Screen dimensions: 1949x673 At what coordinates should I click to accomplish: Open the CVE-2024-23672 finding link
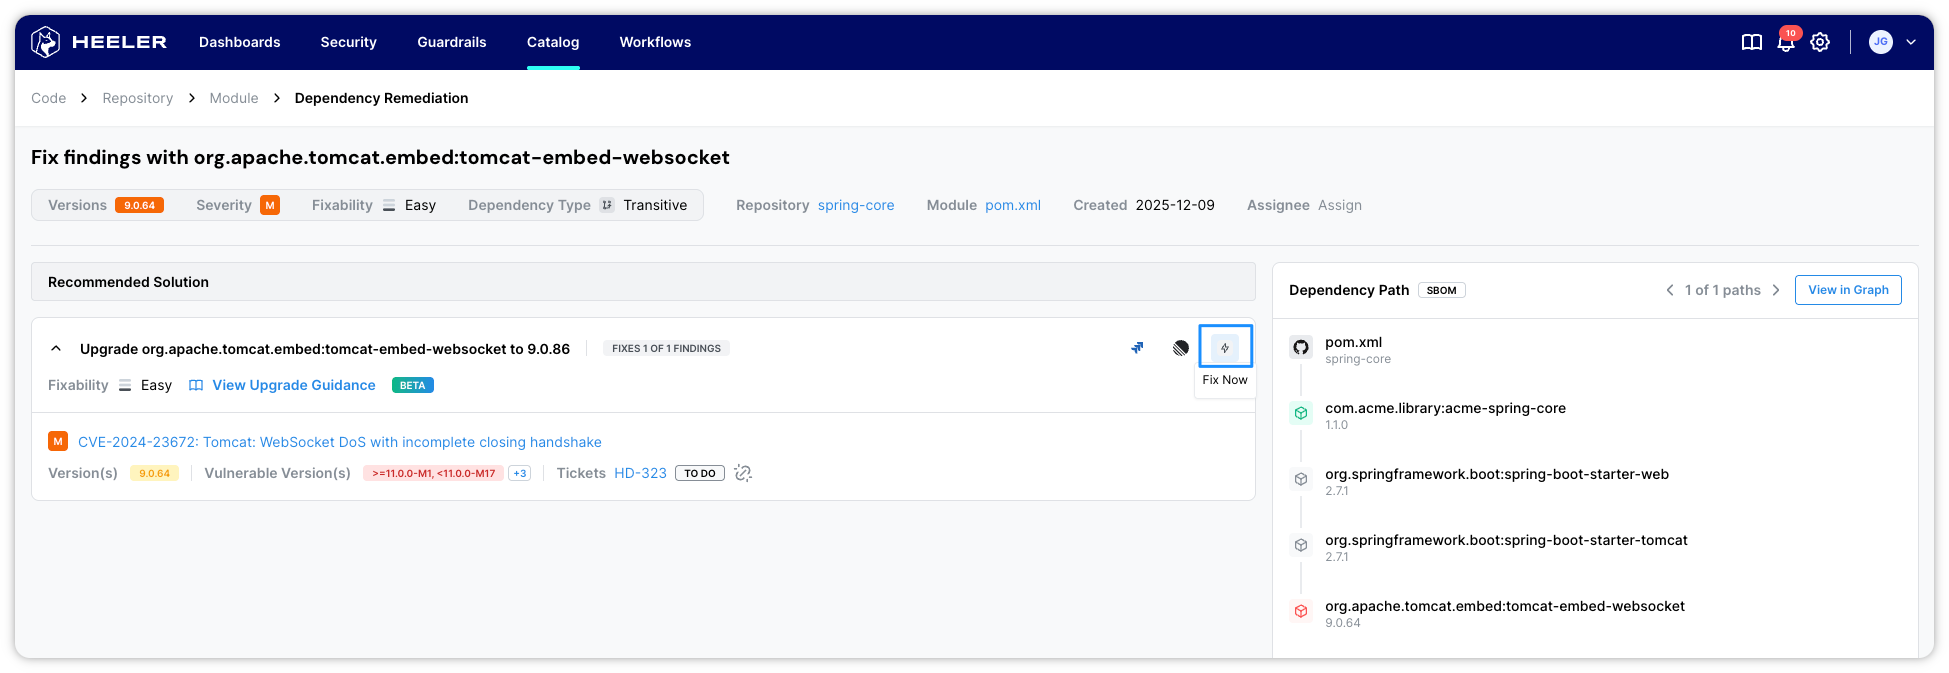tap(339, 442)
